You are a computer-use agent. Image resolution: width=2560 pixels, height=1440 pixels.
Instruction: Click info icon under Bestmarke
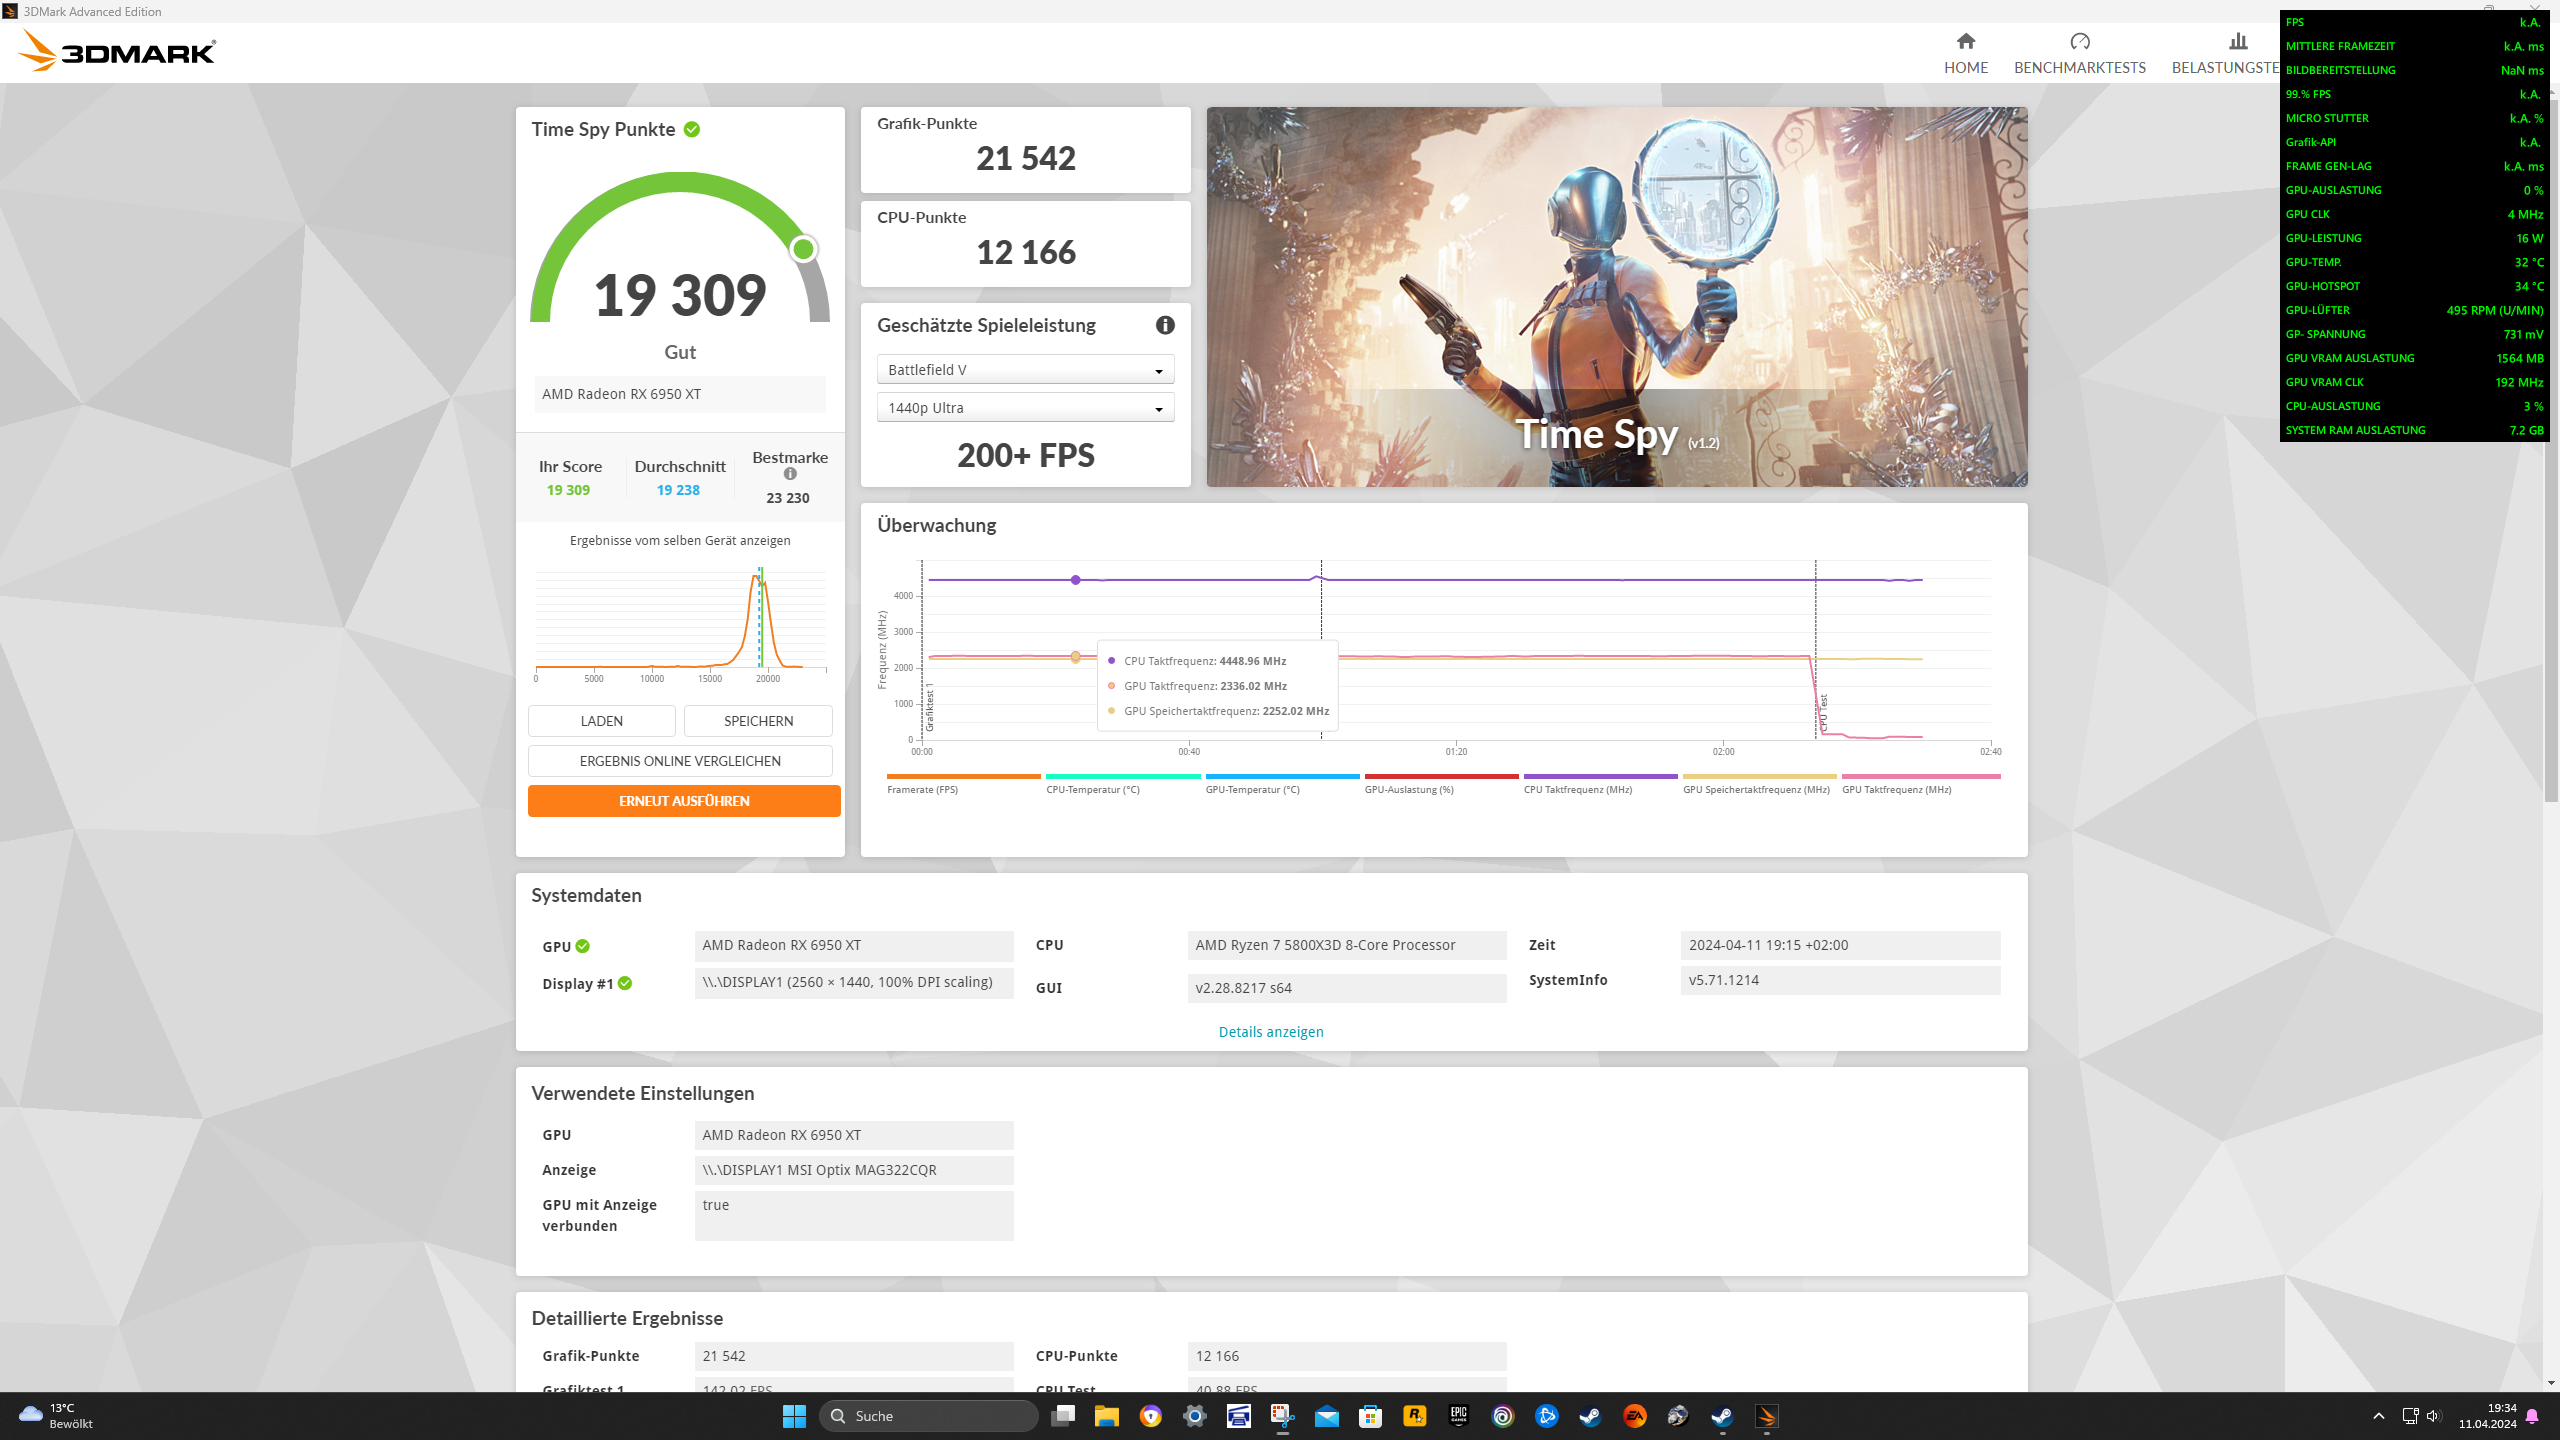click(790, 474)
